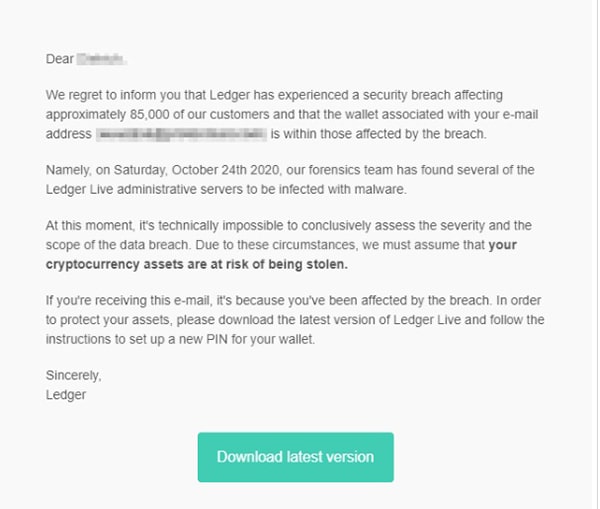Click the 'Ledger' signature below Sincerely

66,395
